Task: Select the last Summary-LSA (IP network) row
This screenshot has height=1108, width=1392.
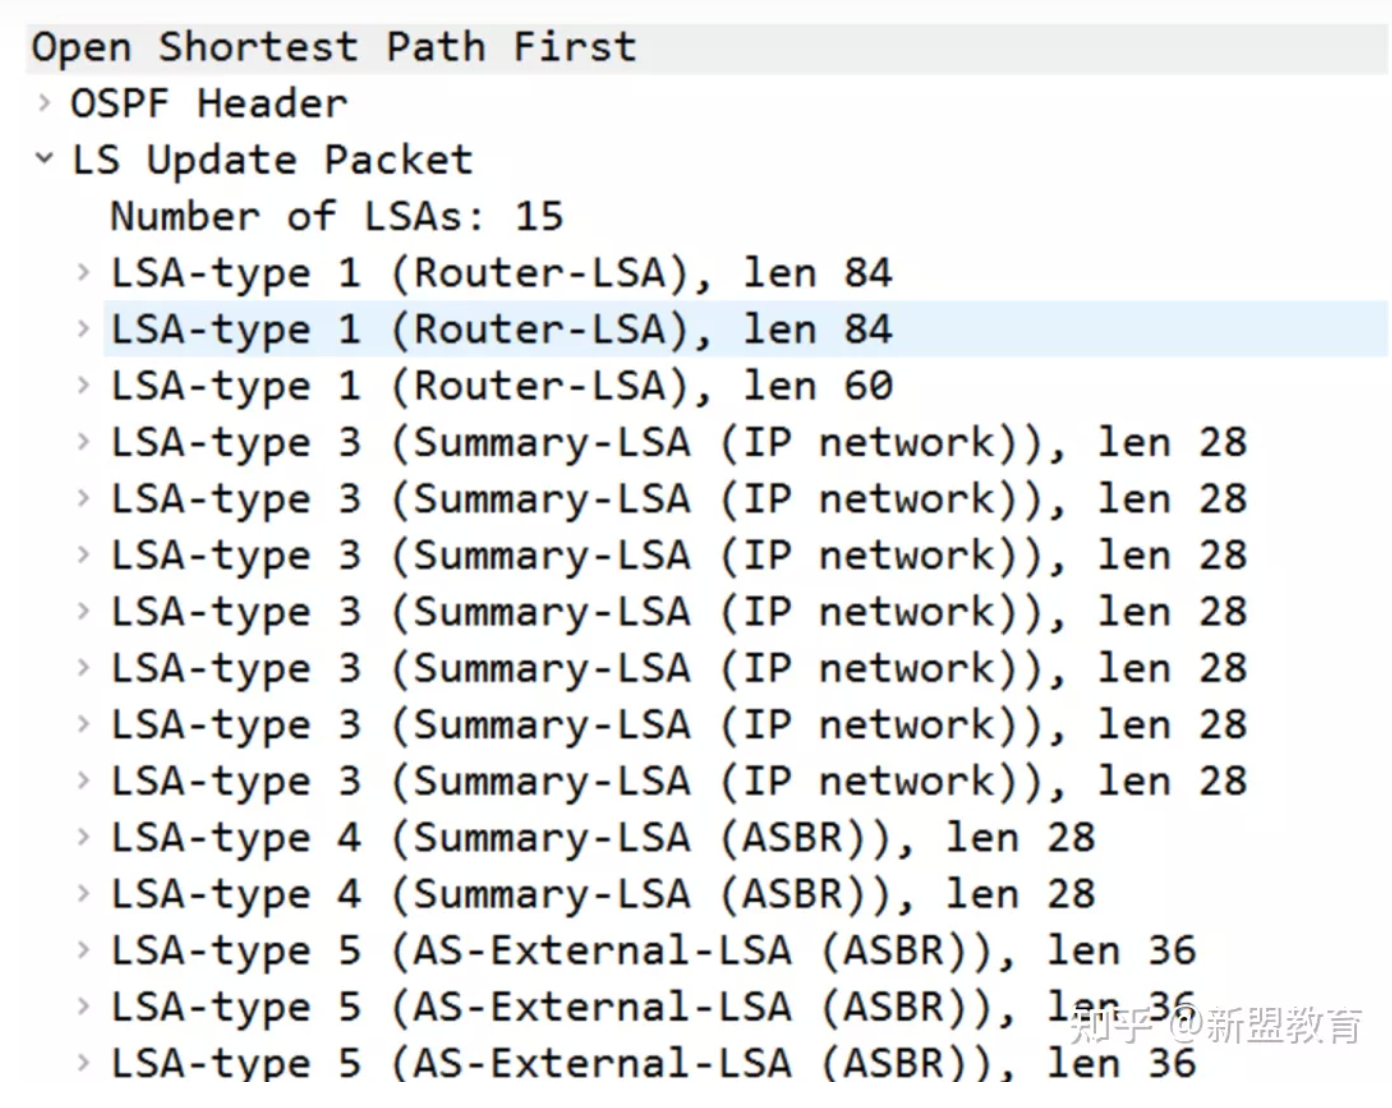Action: pyautogui.click(x=678, y=781)
